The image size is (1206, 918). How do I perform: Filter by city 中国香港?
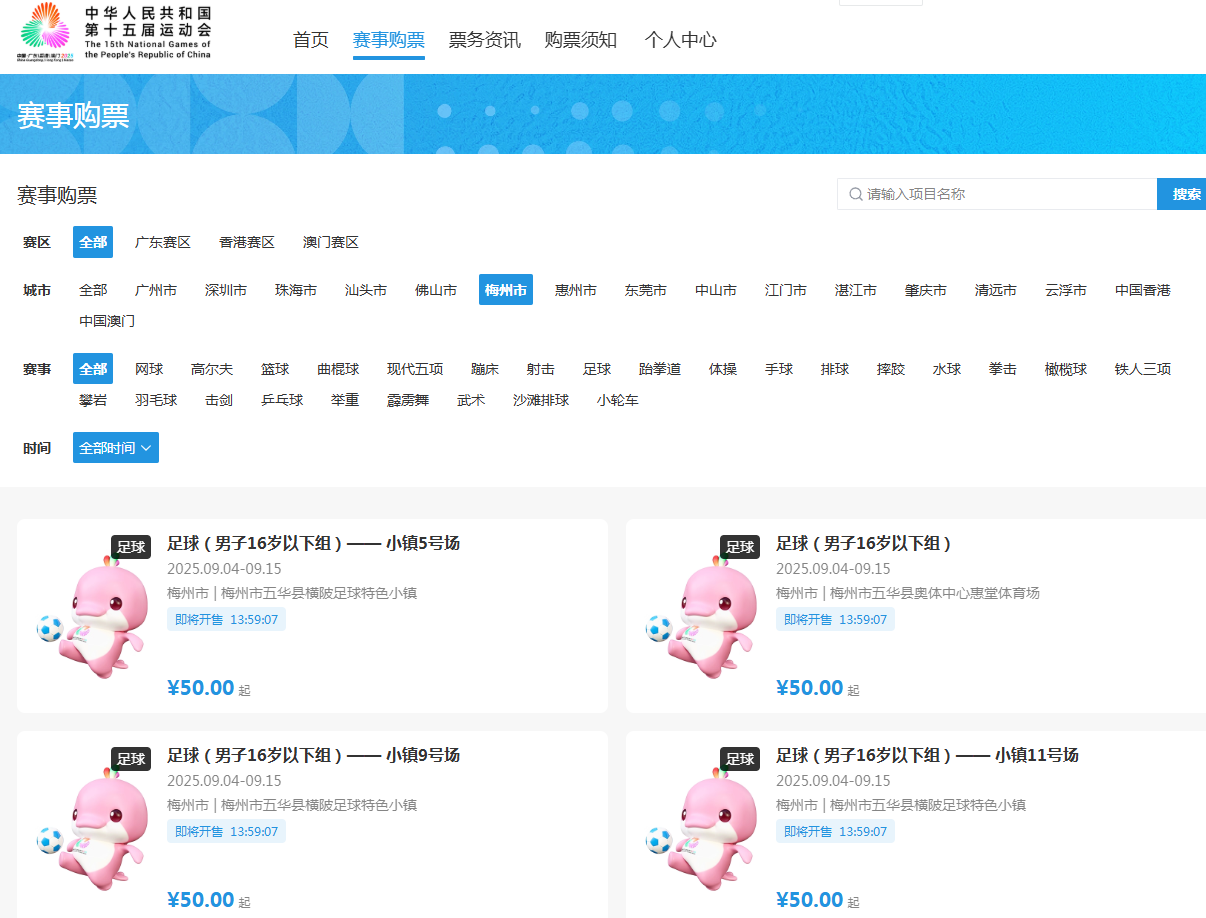tap(1143, 290)
